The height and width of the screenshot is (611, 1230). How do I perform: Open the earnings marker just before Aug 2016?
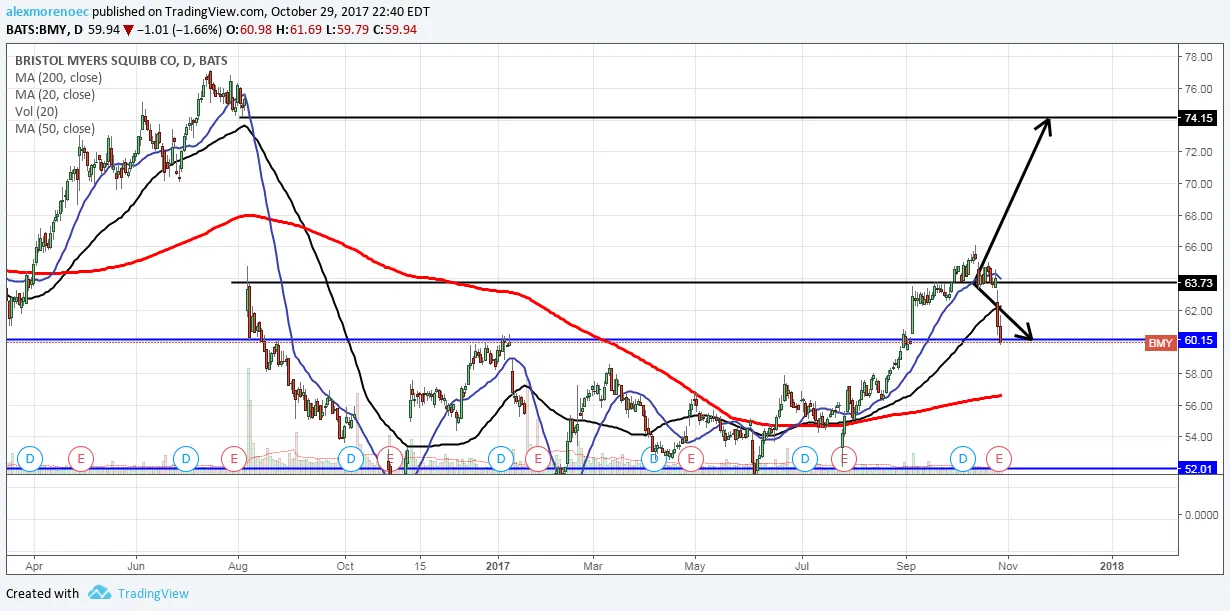234,459
